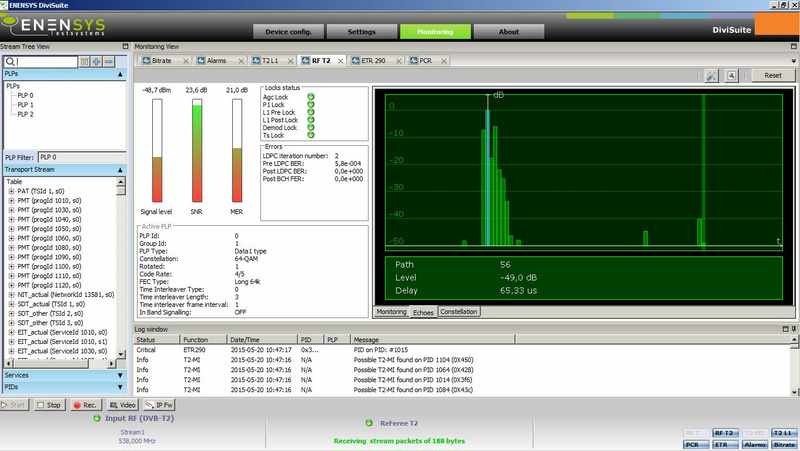Click the expand-all plus icon in Stream Tree
This screenshot has width=800, height=451.
coord(96,62)
